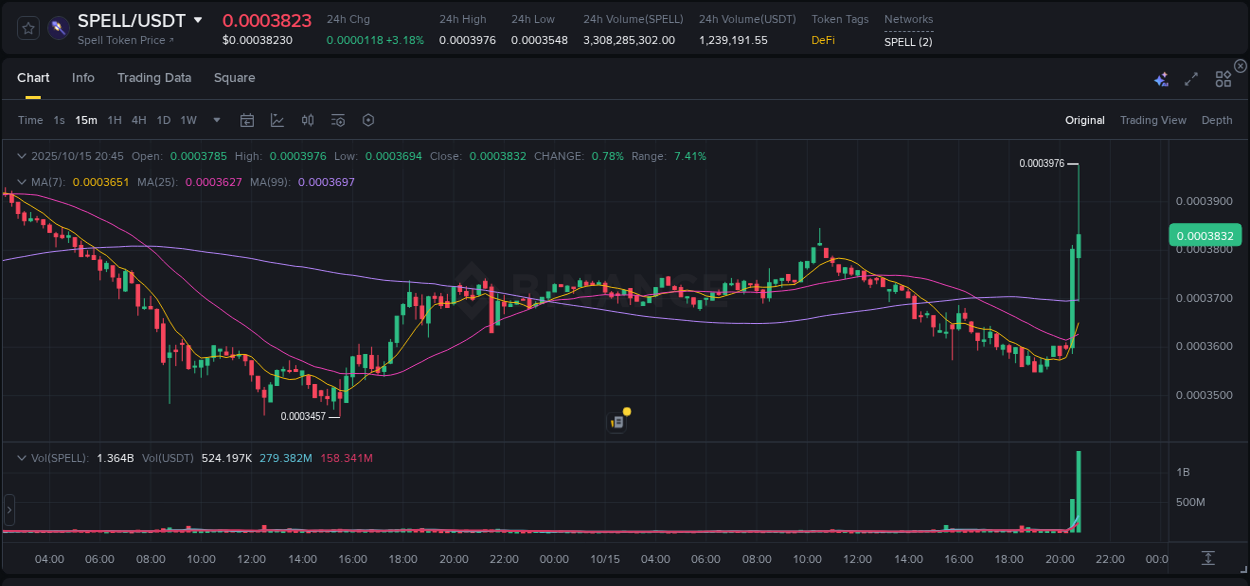Viewport: 1250px width, 586px height.
Task: Open the widgets layout grid icon
Action: point(1222,78)
